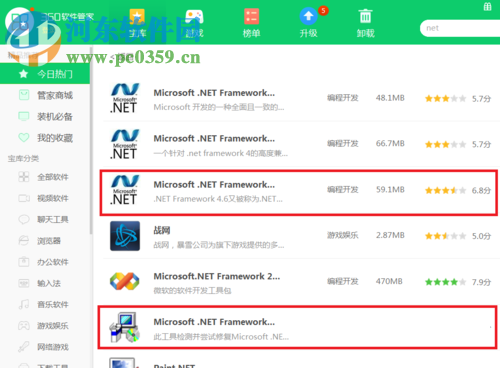The image size is (500, 368).
Task: Select the 视频软件 category
Action: (x=53, y=198)
